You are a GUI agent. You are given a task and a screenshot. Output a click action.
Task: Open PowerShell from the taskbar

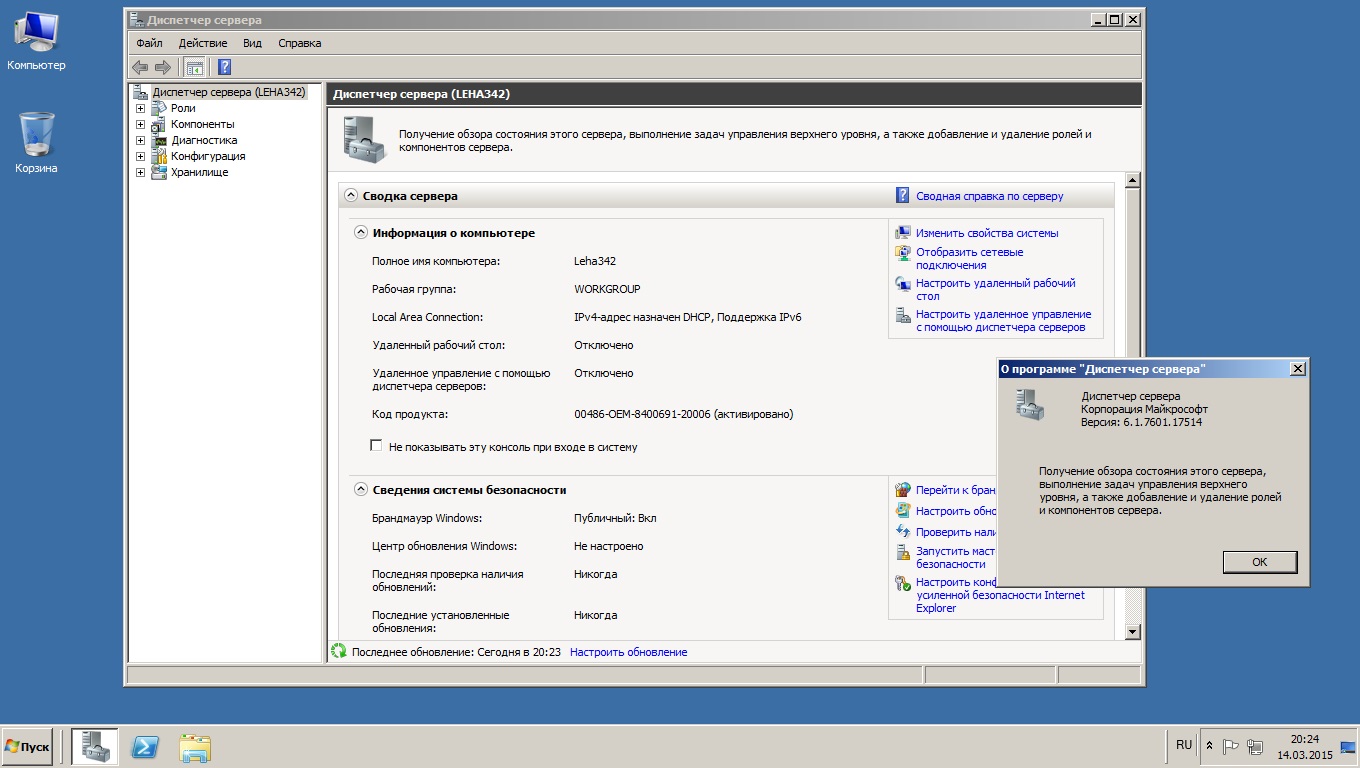point(145,746)
